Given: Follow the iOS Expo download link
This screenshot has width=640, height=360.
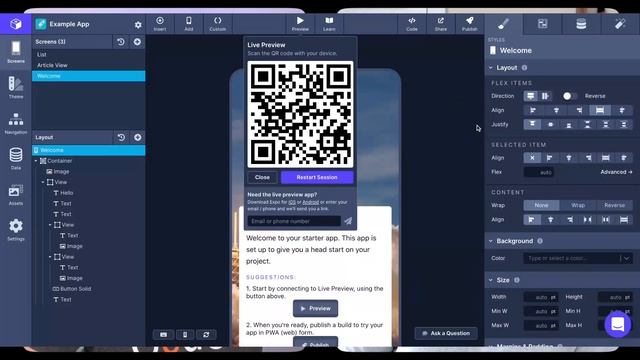Looking at the screenshot, I should coord(292,202).
